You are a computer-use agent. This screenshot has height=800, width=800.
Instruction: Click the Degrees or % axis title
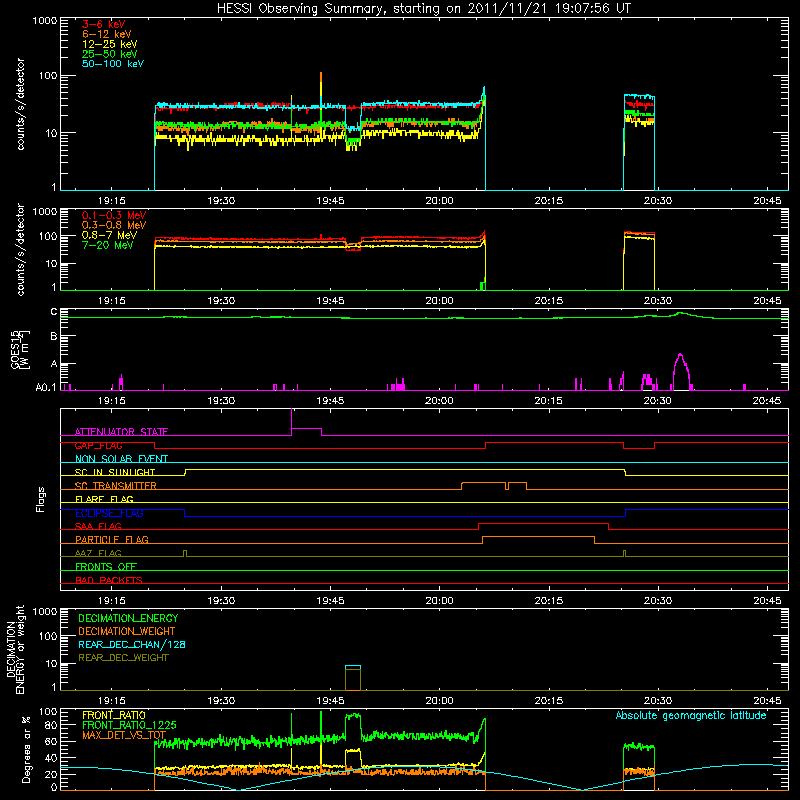click(x=26, y=750)
